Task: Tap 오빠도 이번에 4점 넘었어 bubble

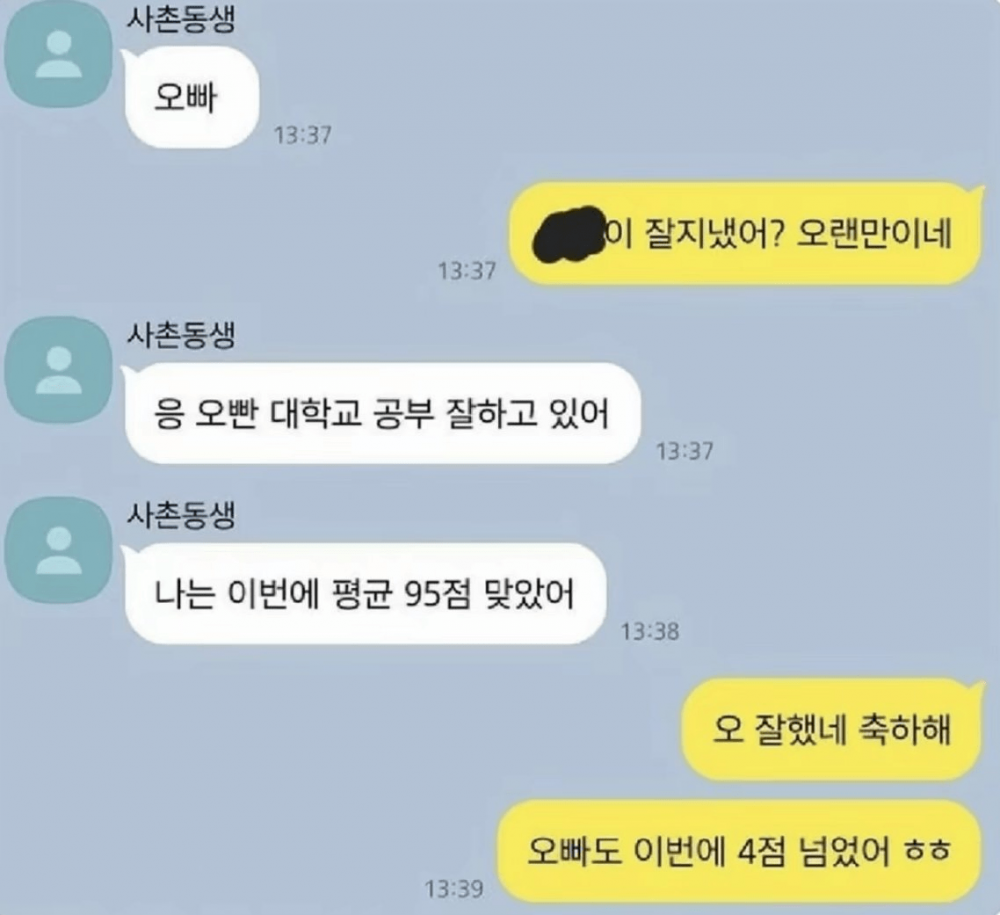Action: pos(740,851)
